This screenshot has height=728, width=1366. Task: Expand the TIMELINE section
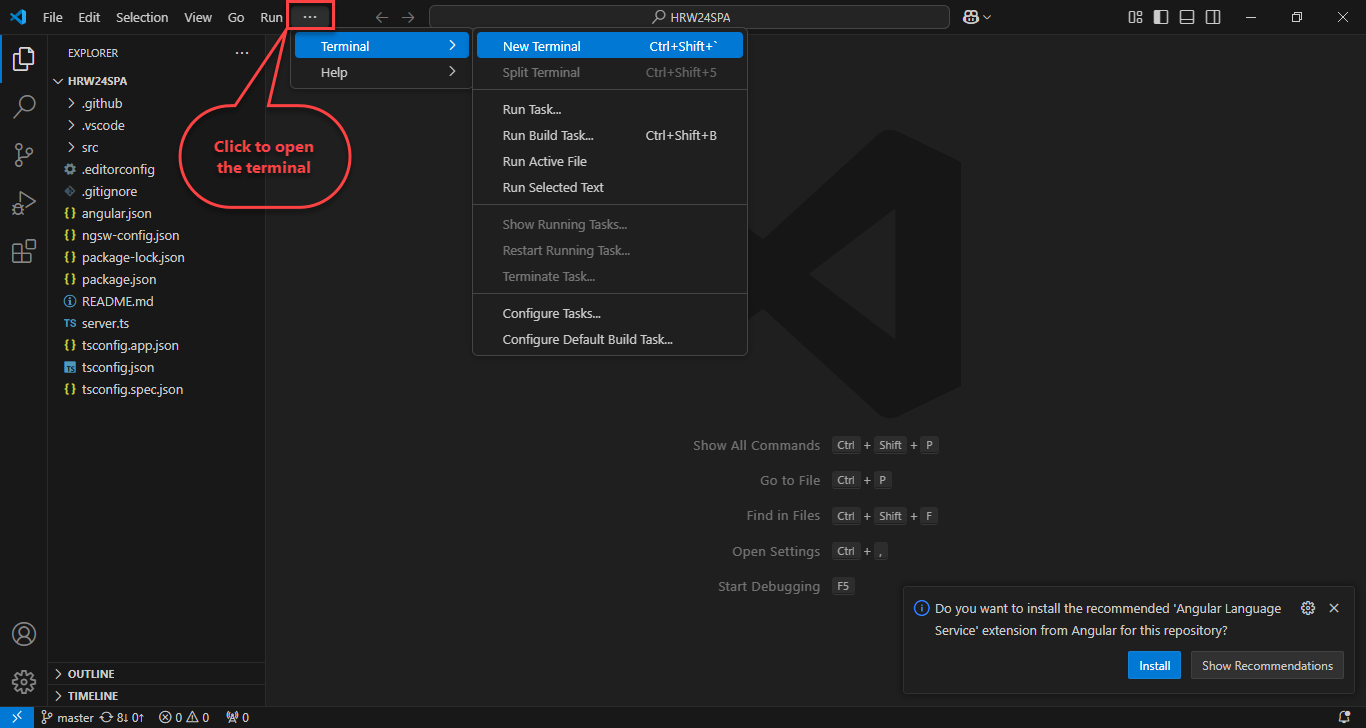tap(92, 696)
